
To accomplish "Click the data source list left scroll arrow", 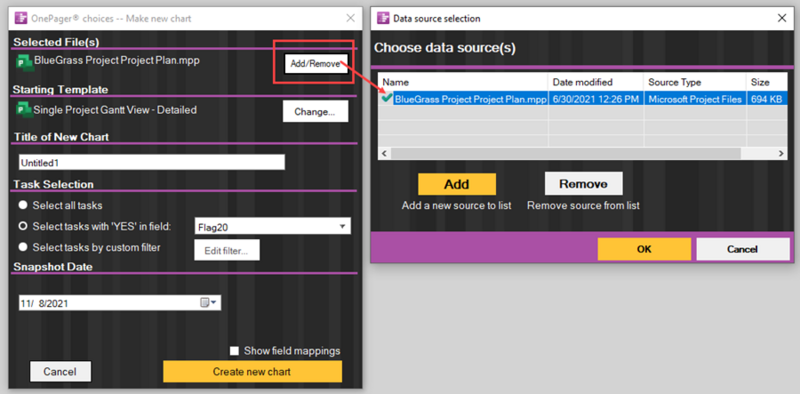I will [385, 153].
